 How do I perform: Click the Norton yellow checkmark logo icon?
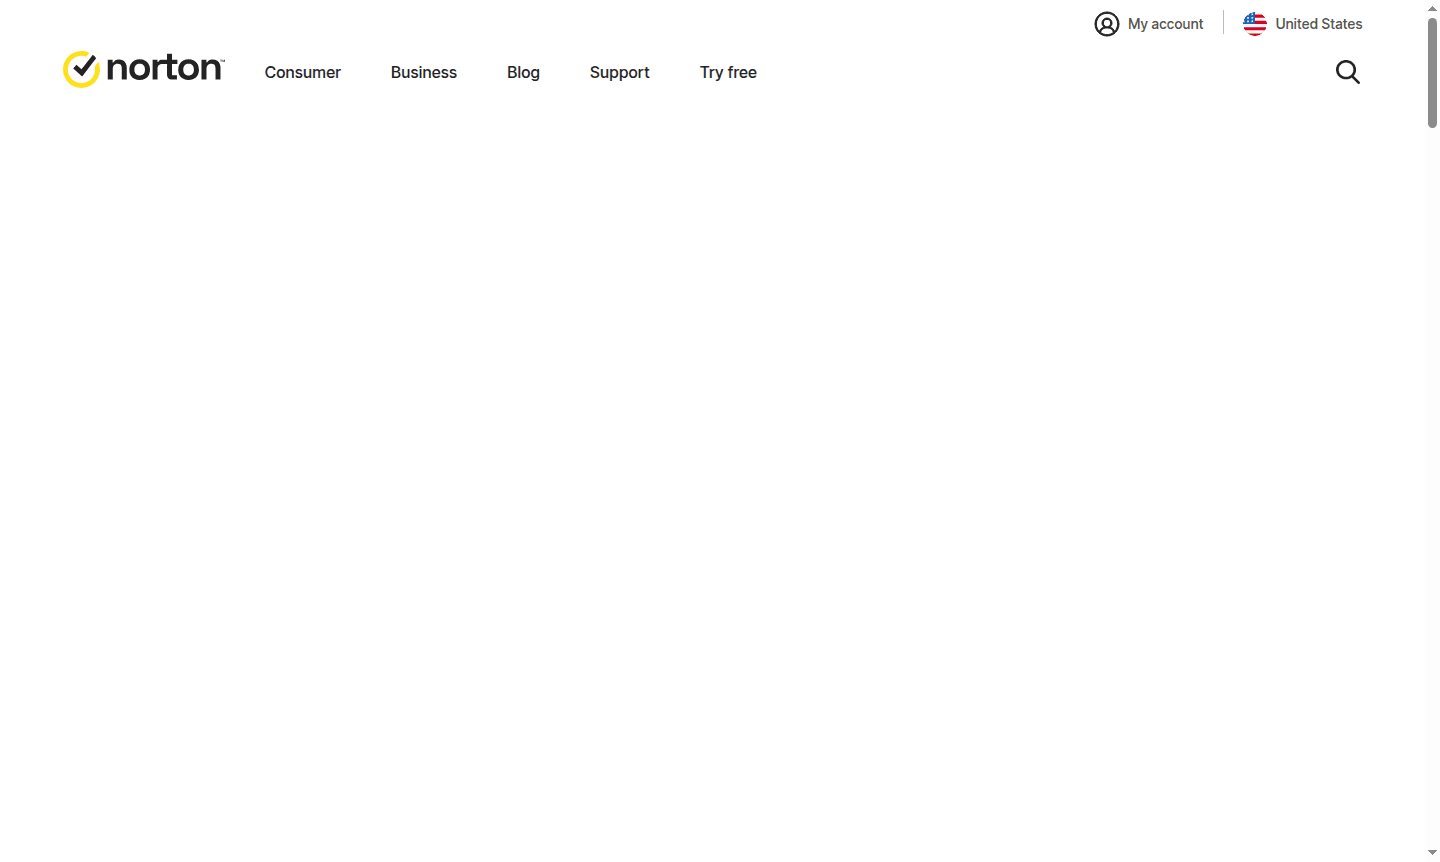click(x=81, y=70)
